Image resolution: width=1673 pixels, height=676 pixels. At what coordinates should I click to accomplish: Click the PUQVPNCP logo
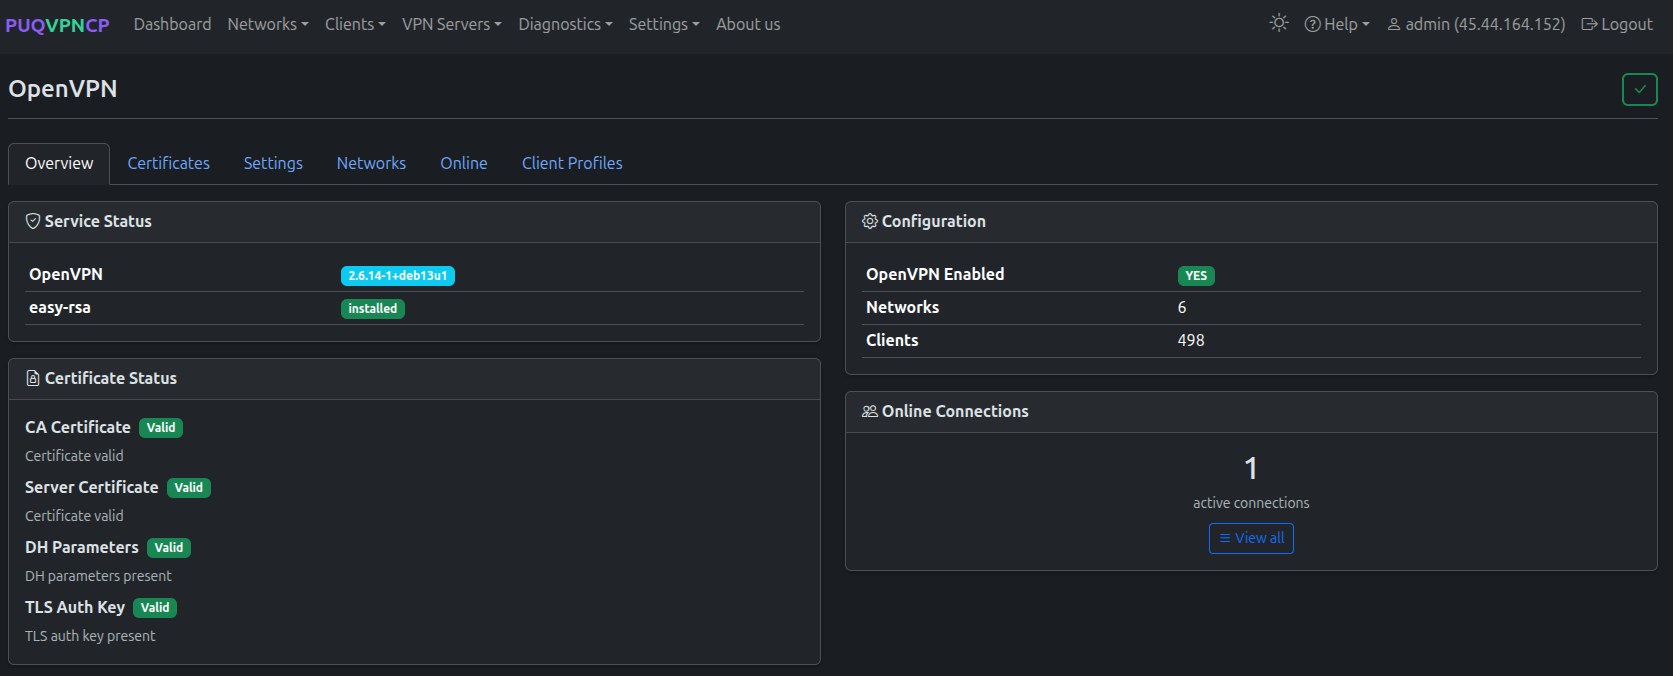57,25
